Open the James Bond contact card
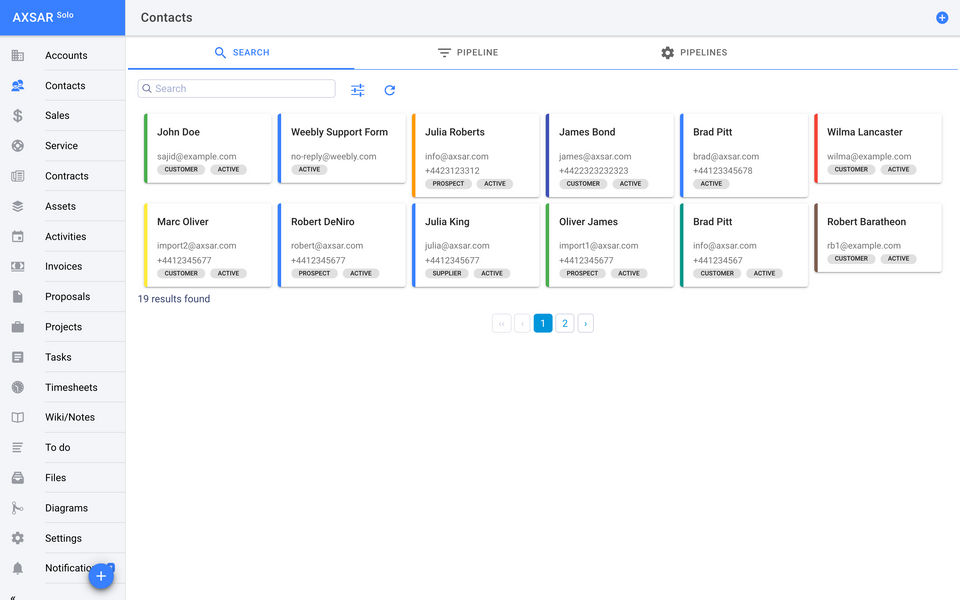 [610, 148]
